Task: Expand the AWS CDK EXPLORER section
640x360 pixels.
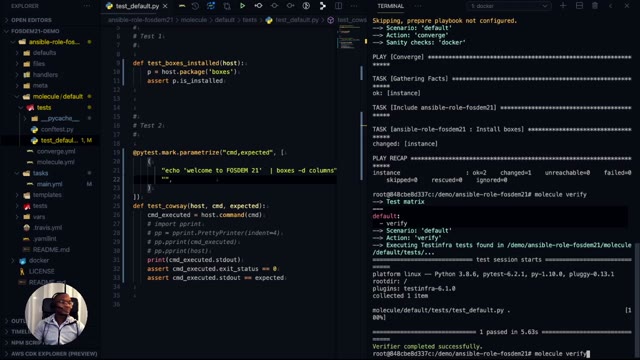Action: (54, 354)
